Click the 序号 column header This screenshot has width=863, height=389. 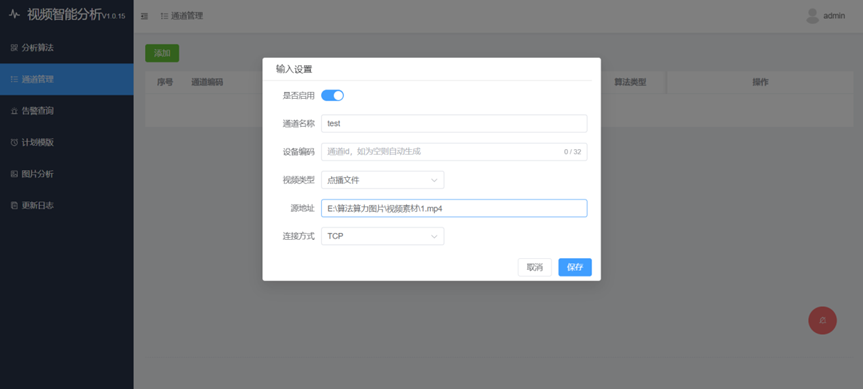165,82
